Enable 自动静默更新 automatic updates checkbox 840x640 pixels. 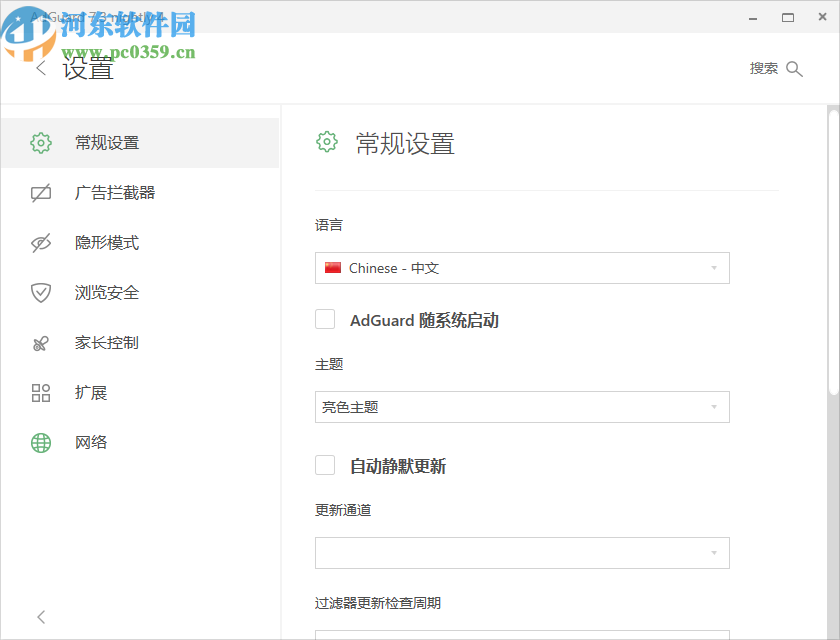(x=325, y=464)
